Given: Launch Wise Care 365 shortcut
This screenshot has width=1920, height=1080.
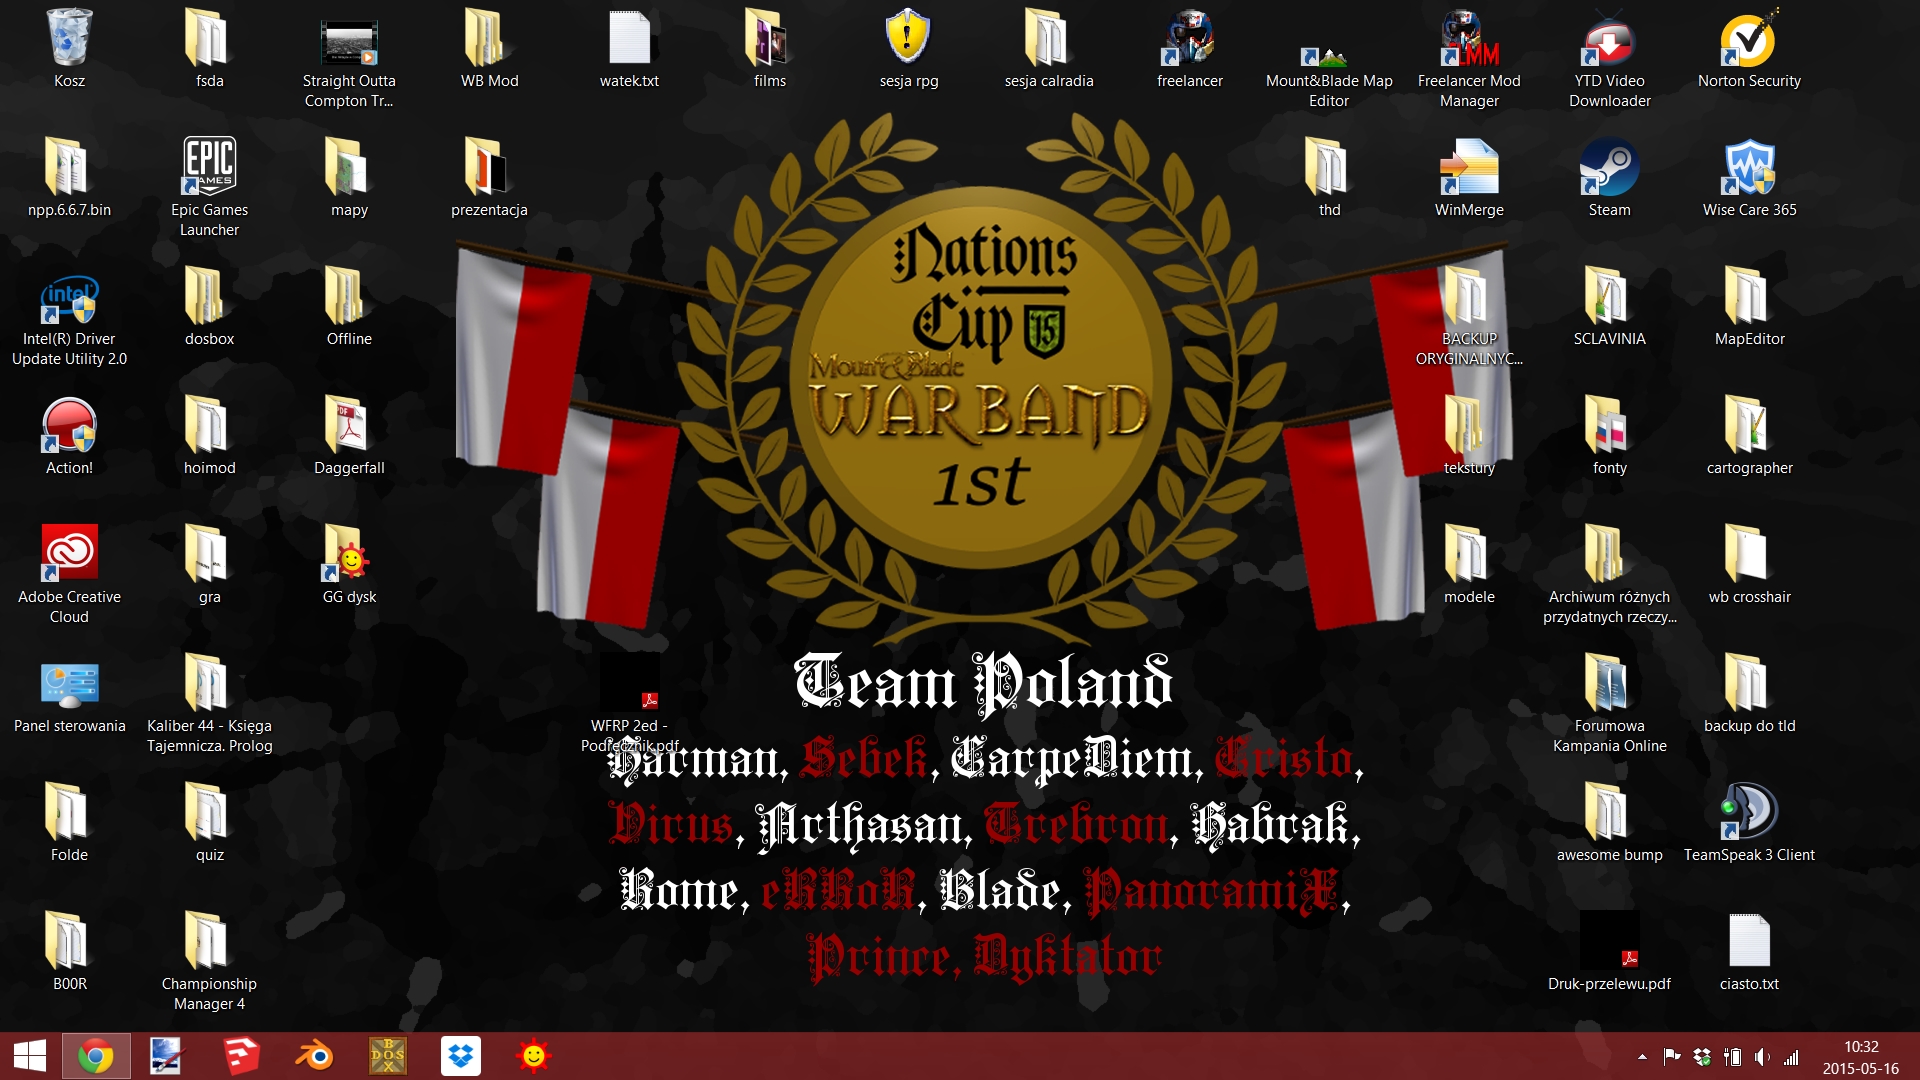Looking at the screenshot, I should pos(1749,178).
